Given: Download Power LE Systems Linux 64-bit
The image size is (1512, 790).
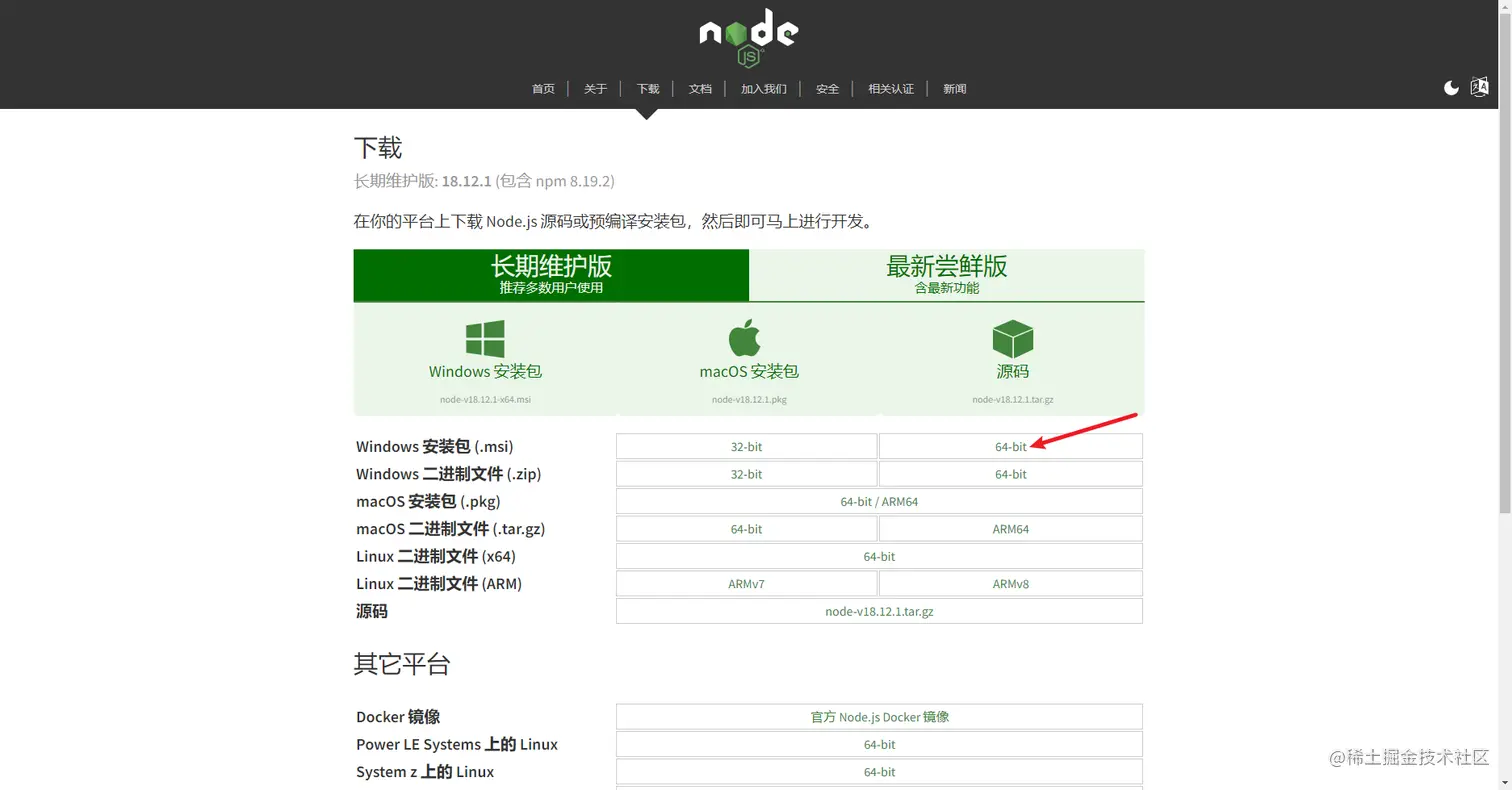Looking at the screenshot, I should pyautogui.click(x=879, y=744).
